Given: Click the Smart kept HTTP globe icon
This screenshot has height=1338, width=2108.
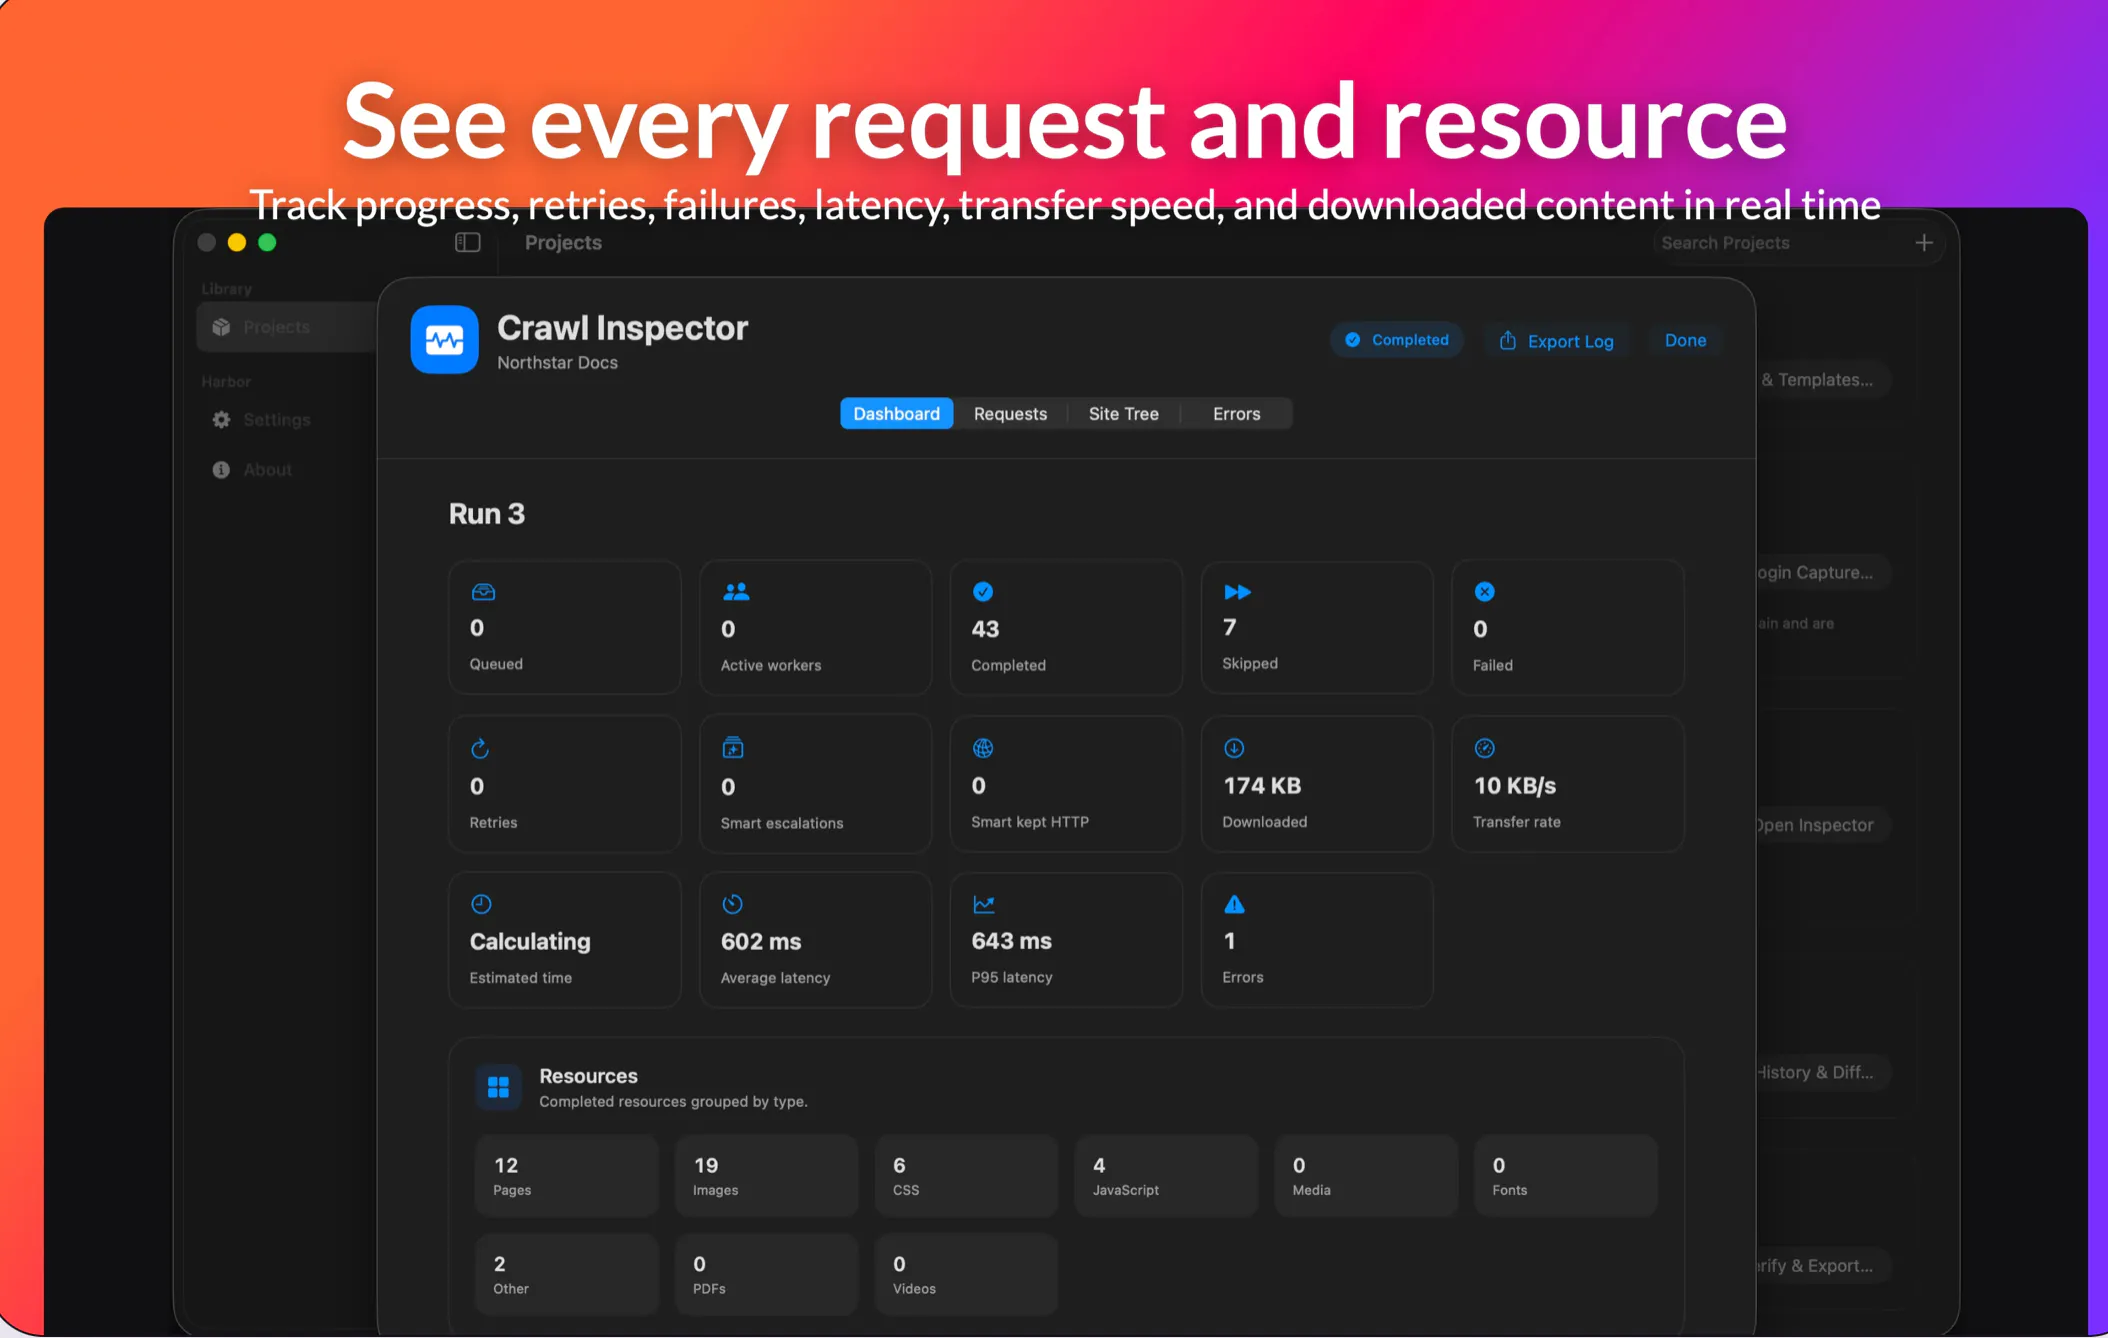Looking at the screenshot, I should click(983, 748).
